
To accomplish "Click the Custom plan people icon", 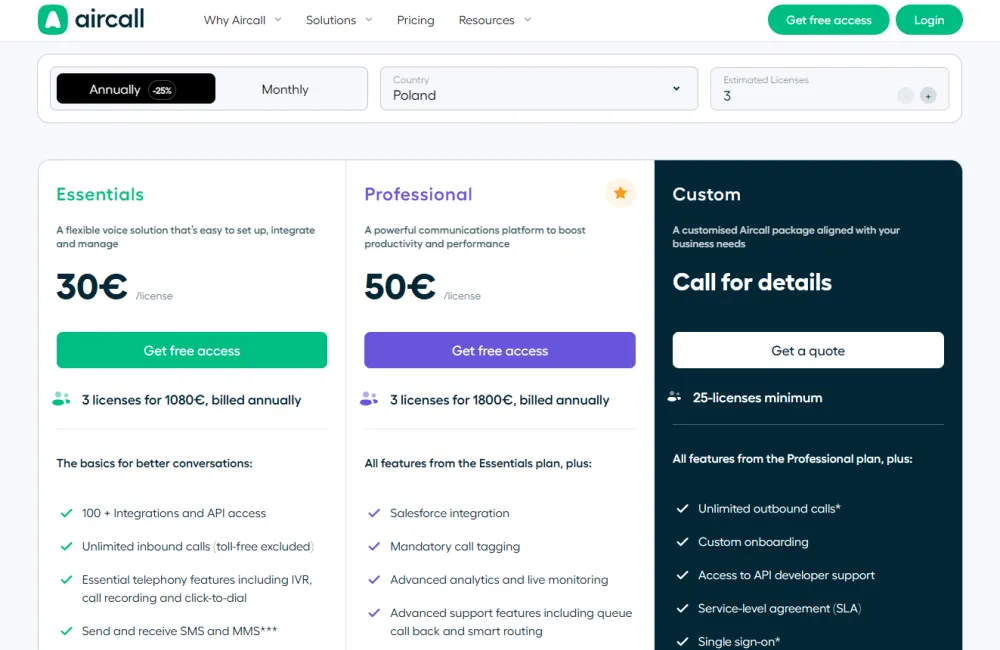I will click(x=675, y=397).
